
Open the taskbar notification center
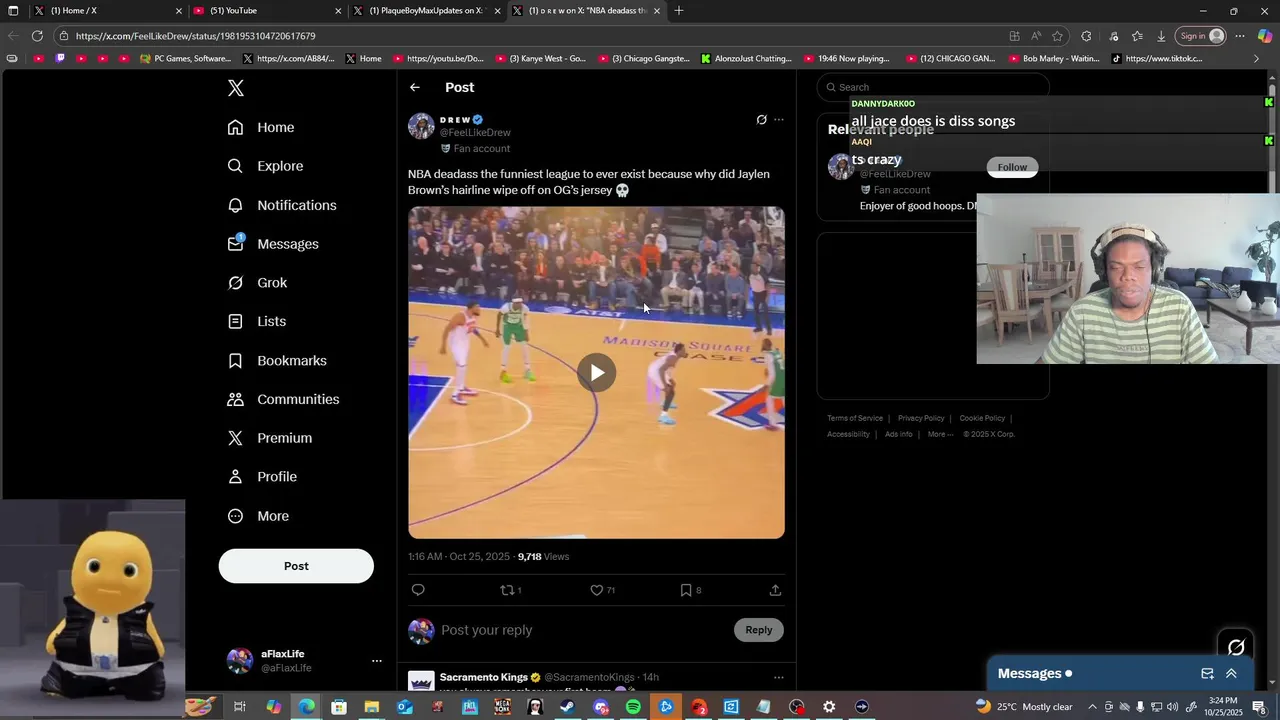click(1259, 707)
